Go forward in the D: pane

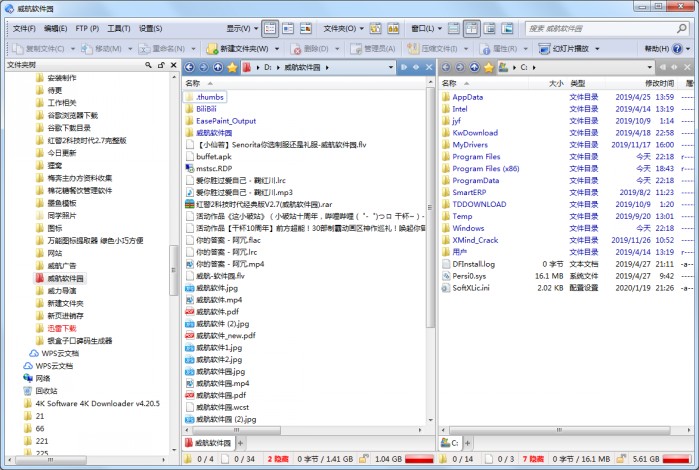click(204, 67)
